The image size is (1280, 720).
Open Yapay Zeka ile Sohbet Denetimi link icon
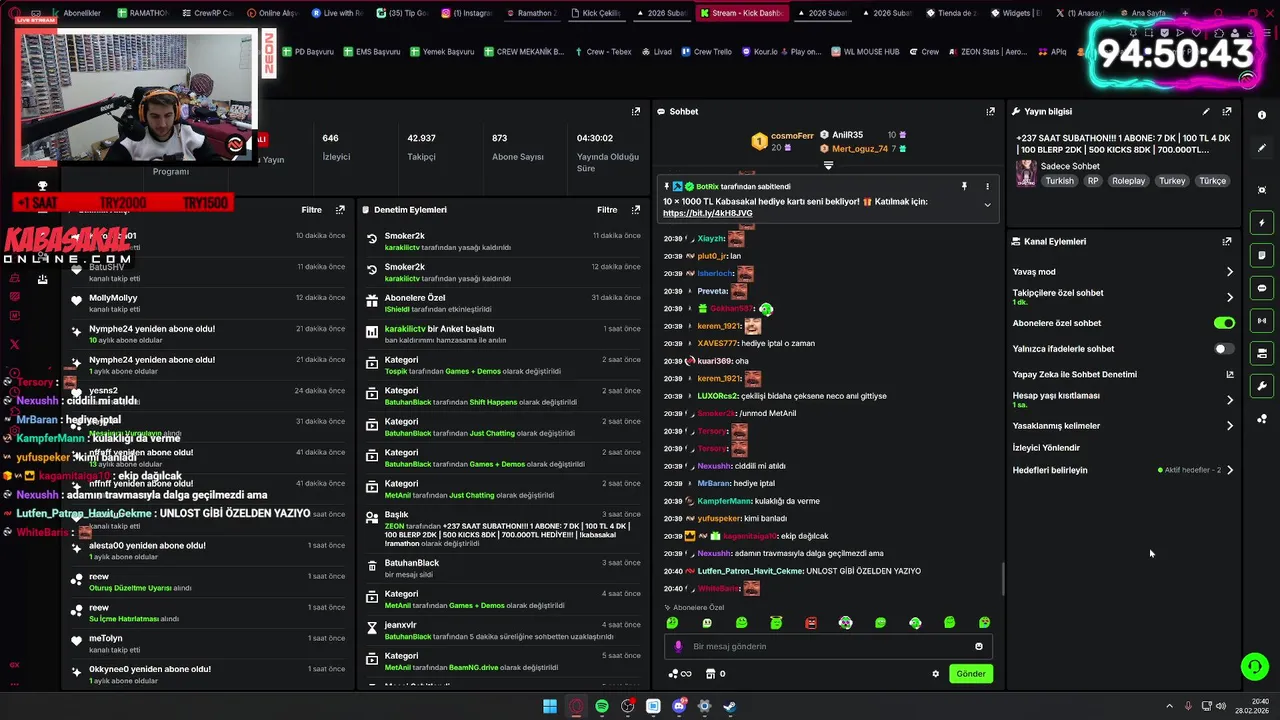pos(1230,374)
